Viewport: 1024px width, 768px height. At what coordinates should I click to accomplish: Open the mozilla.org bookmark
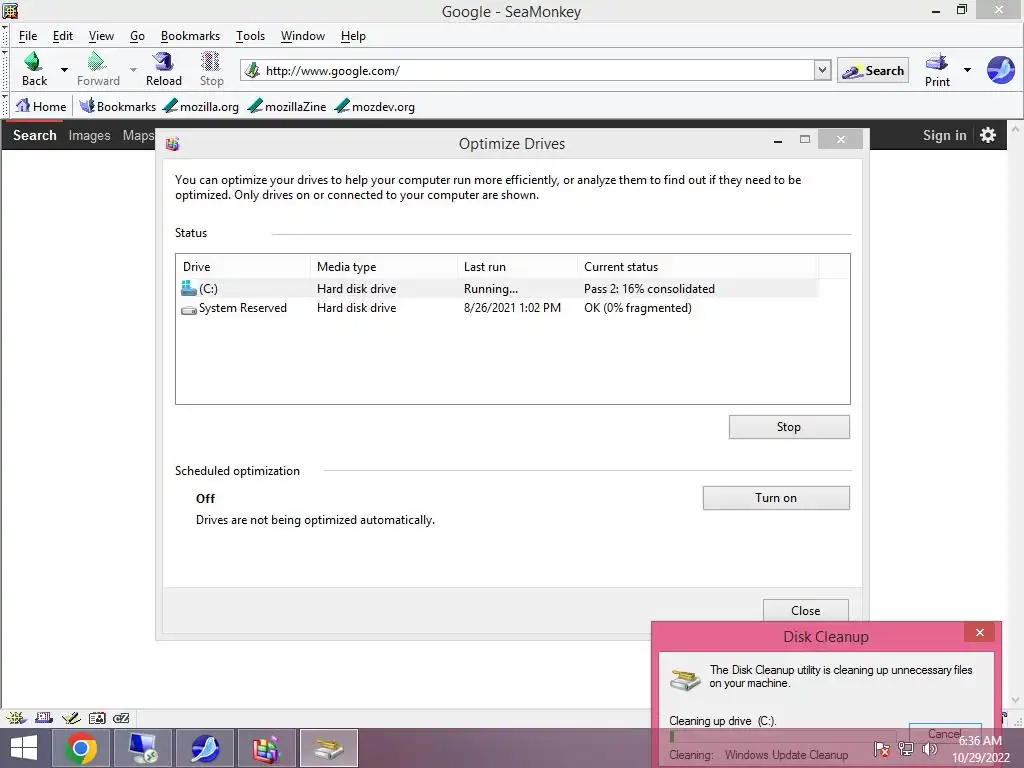[201, 106]
